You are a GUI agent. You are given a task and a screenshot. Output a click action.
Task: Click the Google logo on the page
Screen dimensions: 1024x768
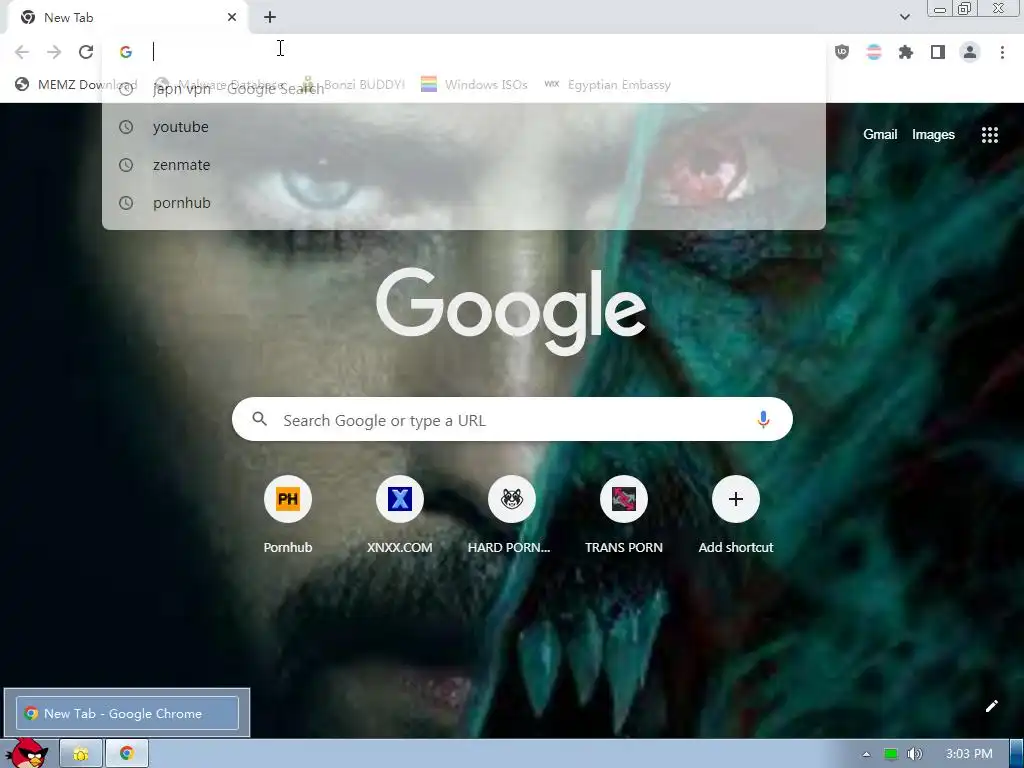[x=511, y=312]
